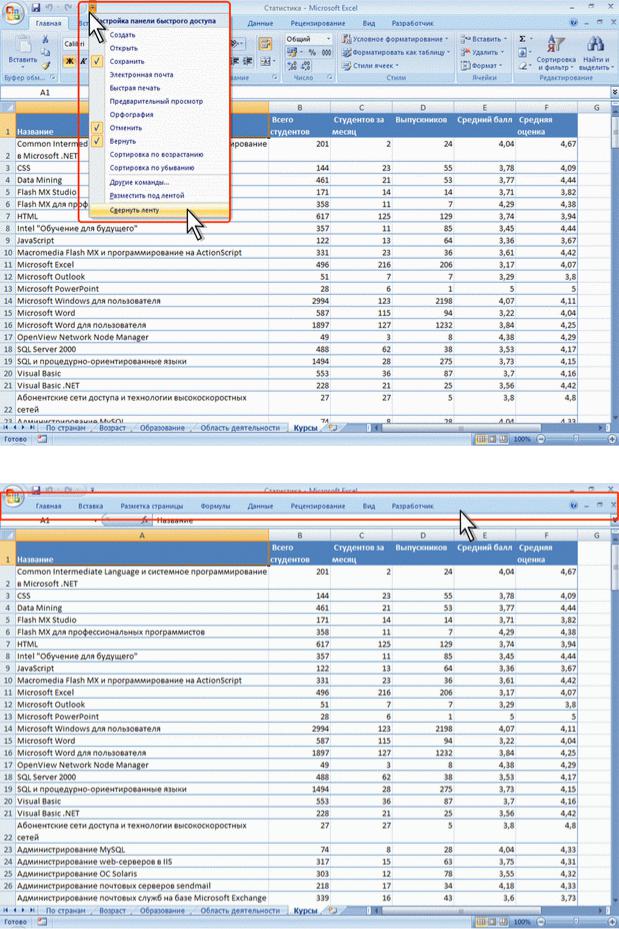Click the 000 comma style icon
The height and width of the screenshot is (929, 619).
coord(326,52)
